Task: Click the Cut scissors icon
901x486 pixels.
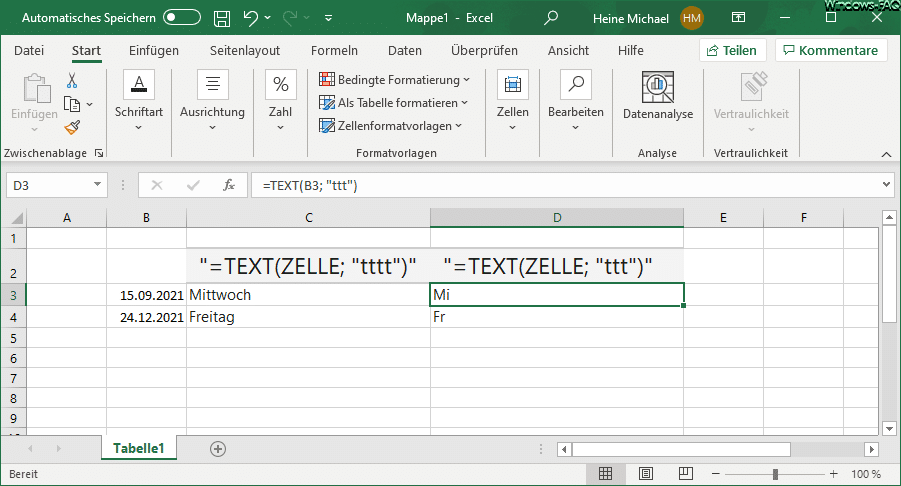Action: [x=72, y=80]
